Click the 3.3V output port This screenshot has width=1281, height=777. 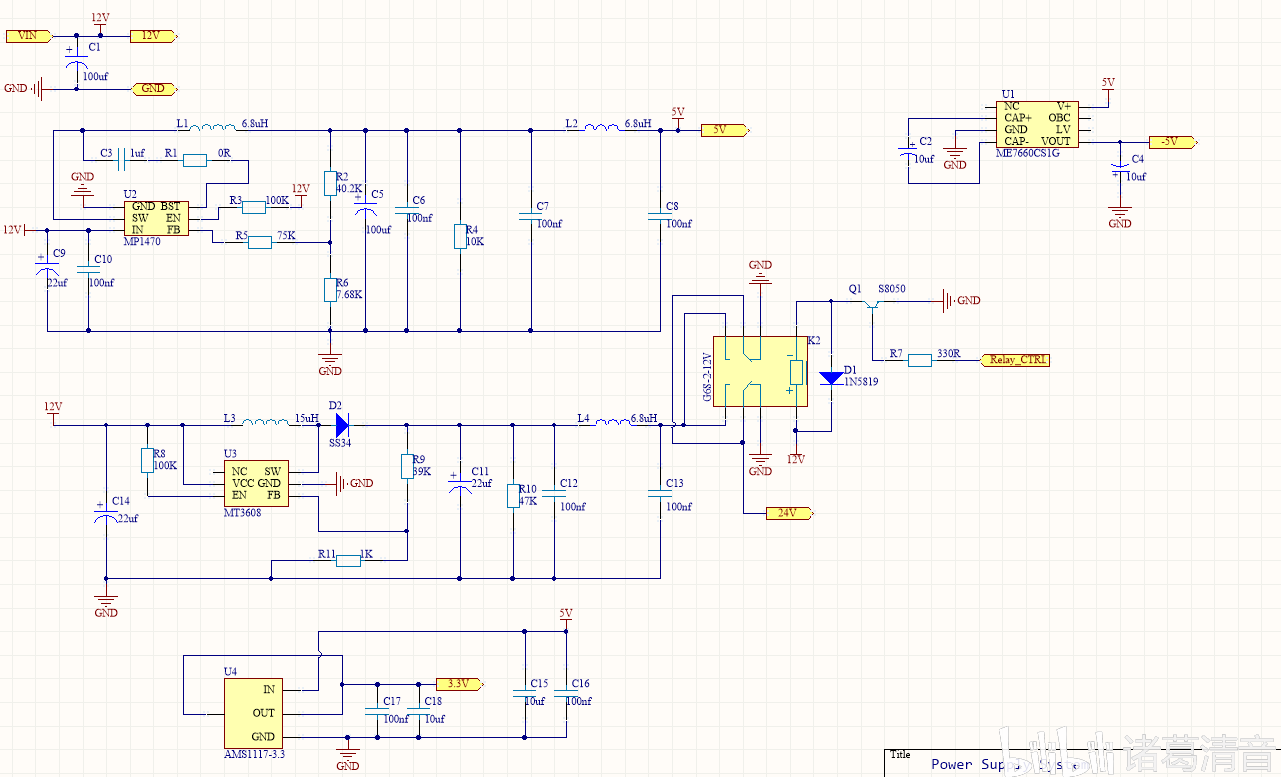pos(460,684)
